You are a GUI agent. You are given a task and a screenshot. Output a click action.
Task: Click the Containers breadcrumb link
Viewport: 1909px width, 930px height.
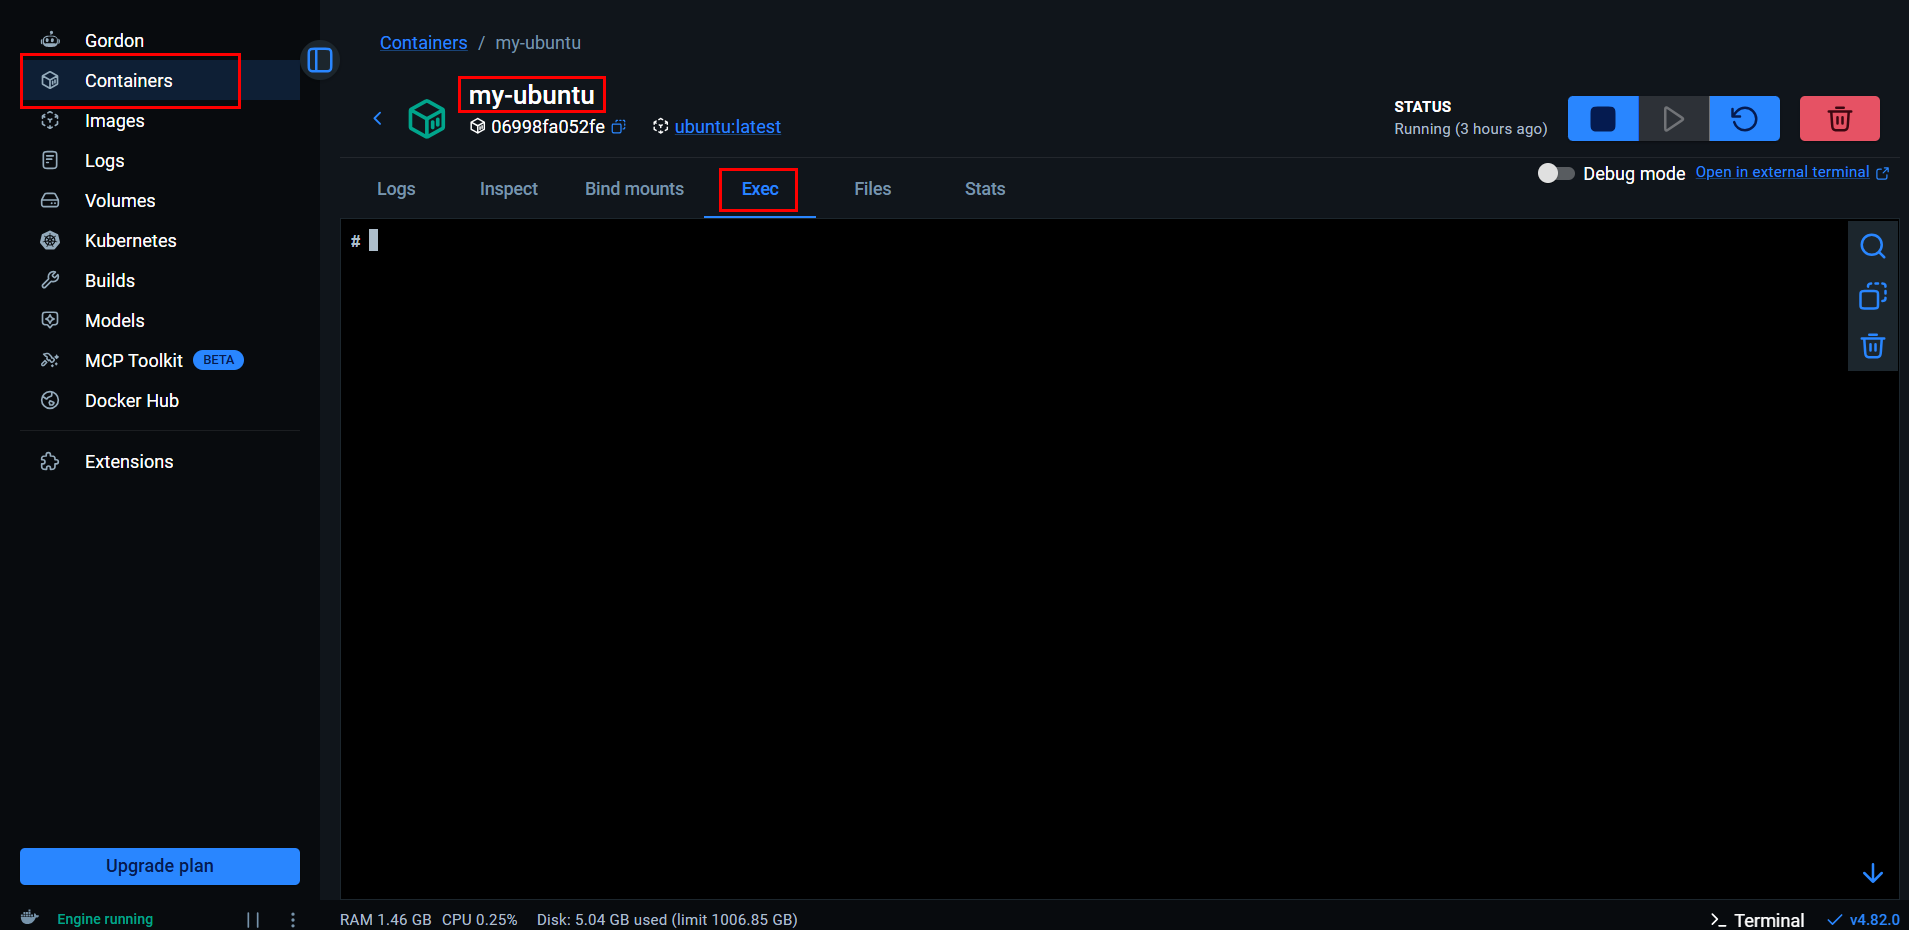pos(423,43)
